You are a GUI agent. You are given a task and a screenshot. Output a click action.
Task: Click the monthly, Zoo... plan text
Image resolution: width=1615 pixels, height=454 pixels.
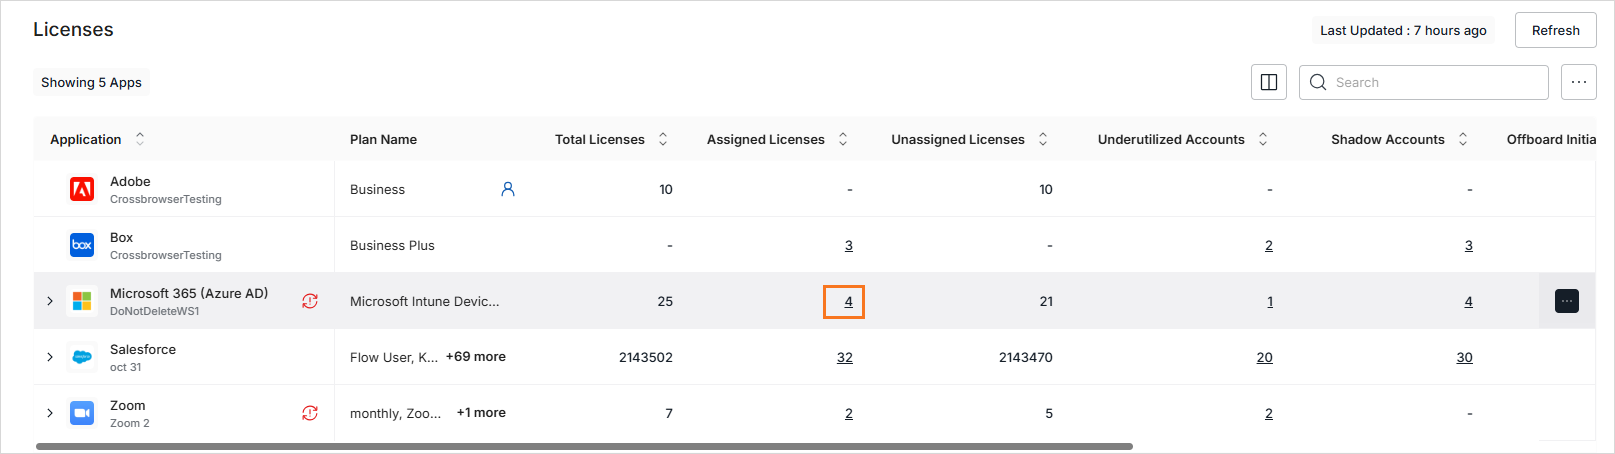pyautogui.click(x=395, y=413)
